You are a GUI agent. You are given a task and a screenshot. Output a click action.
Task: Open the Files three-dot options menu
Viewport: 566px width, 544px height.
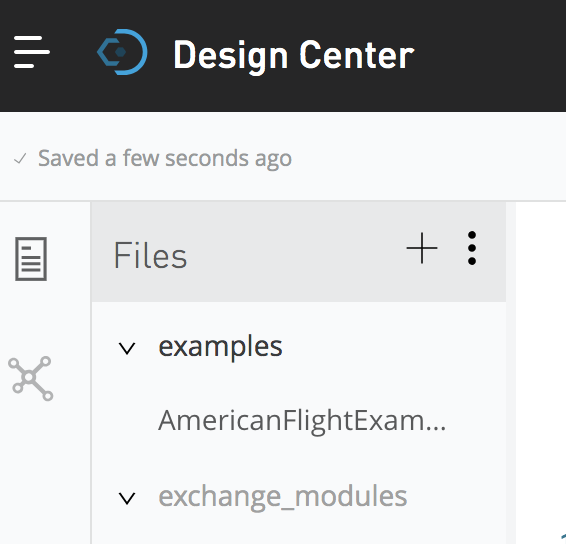pyautogui.click(x=472, y=248)
